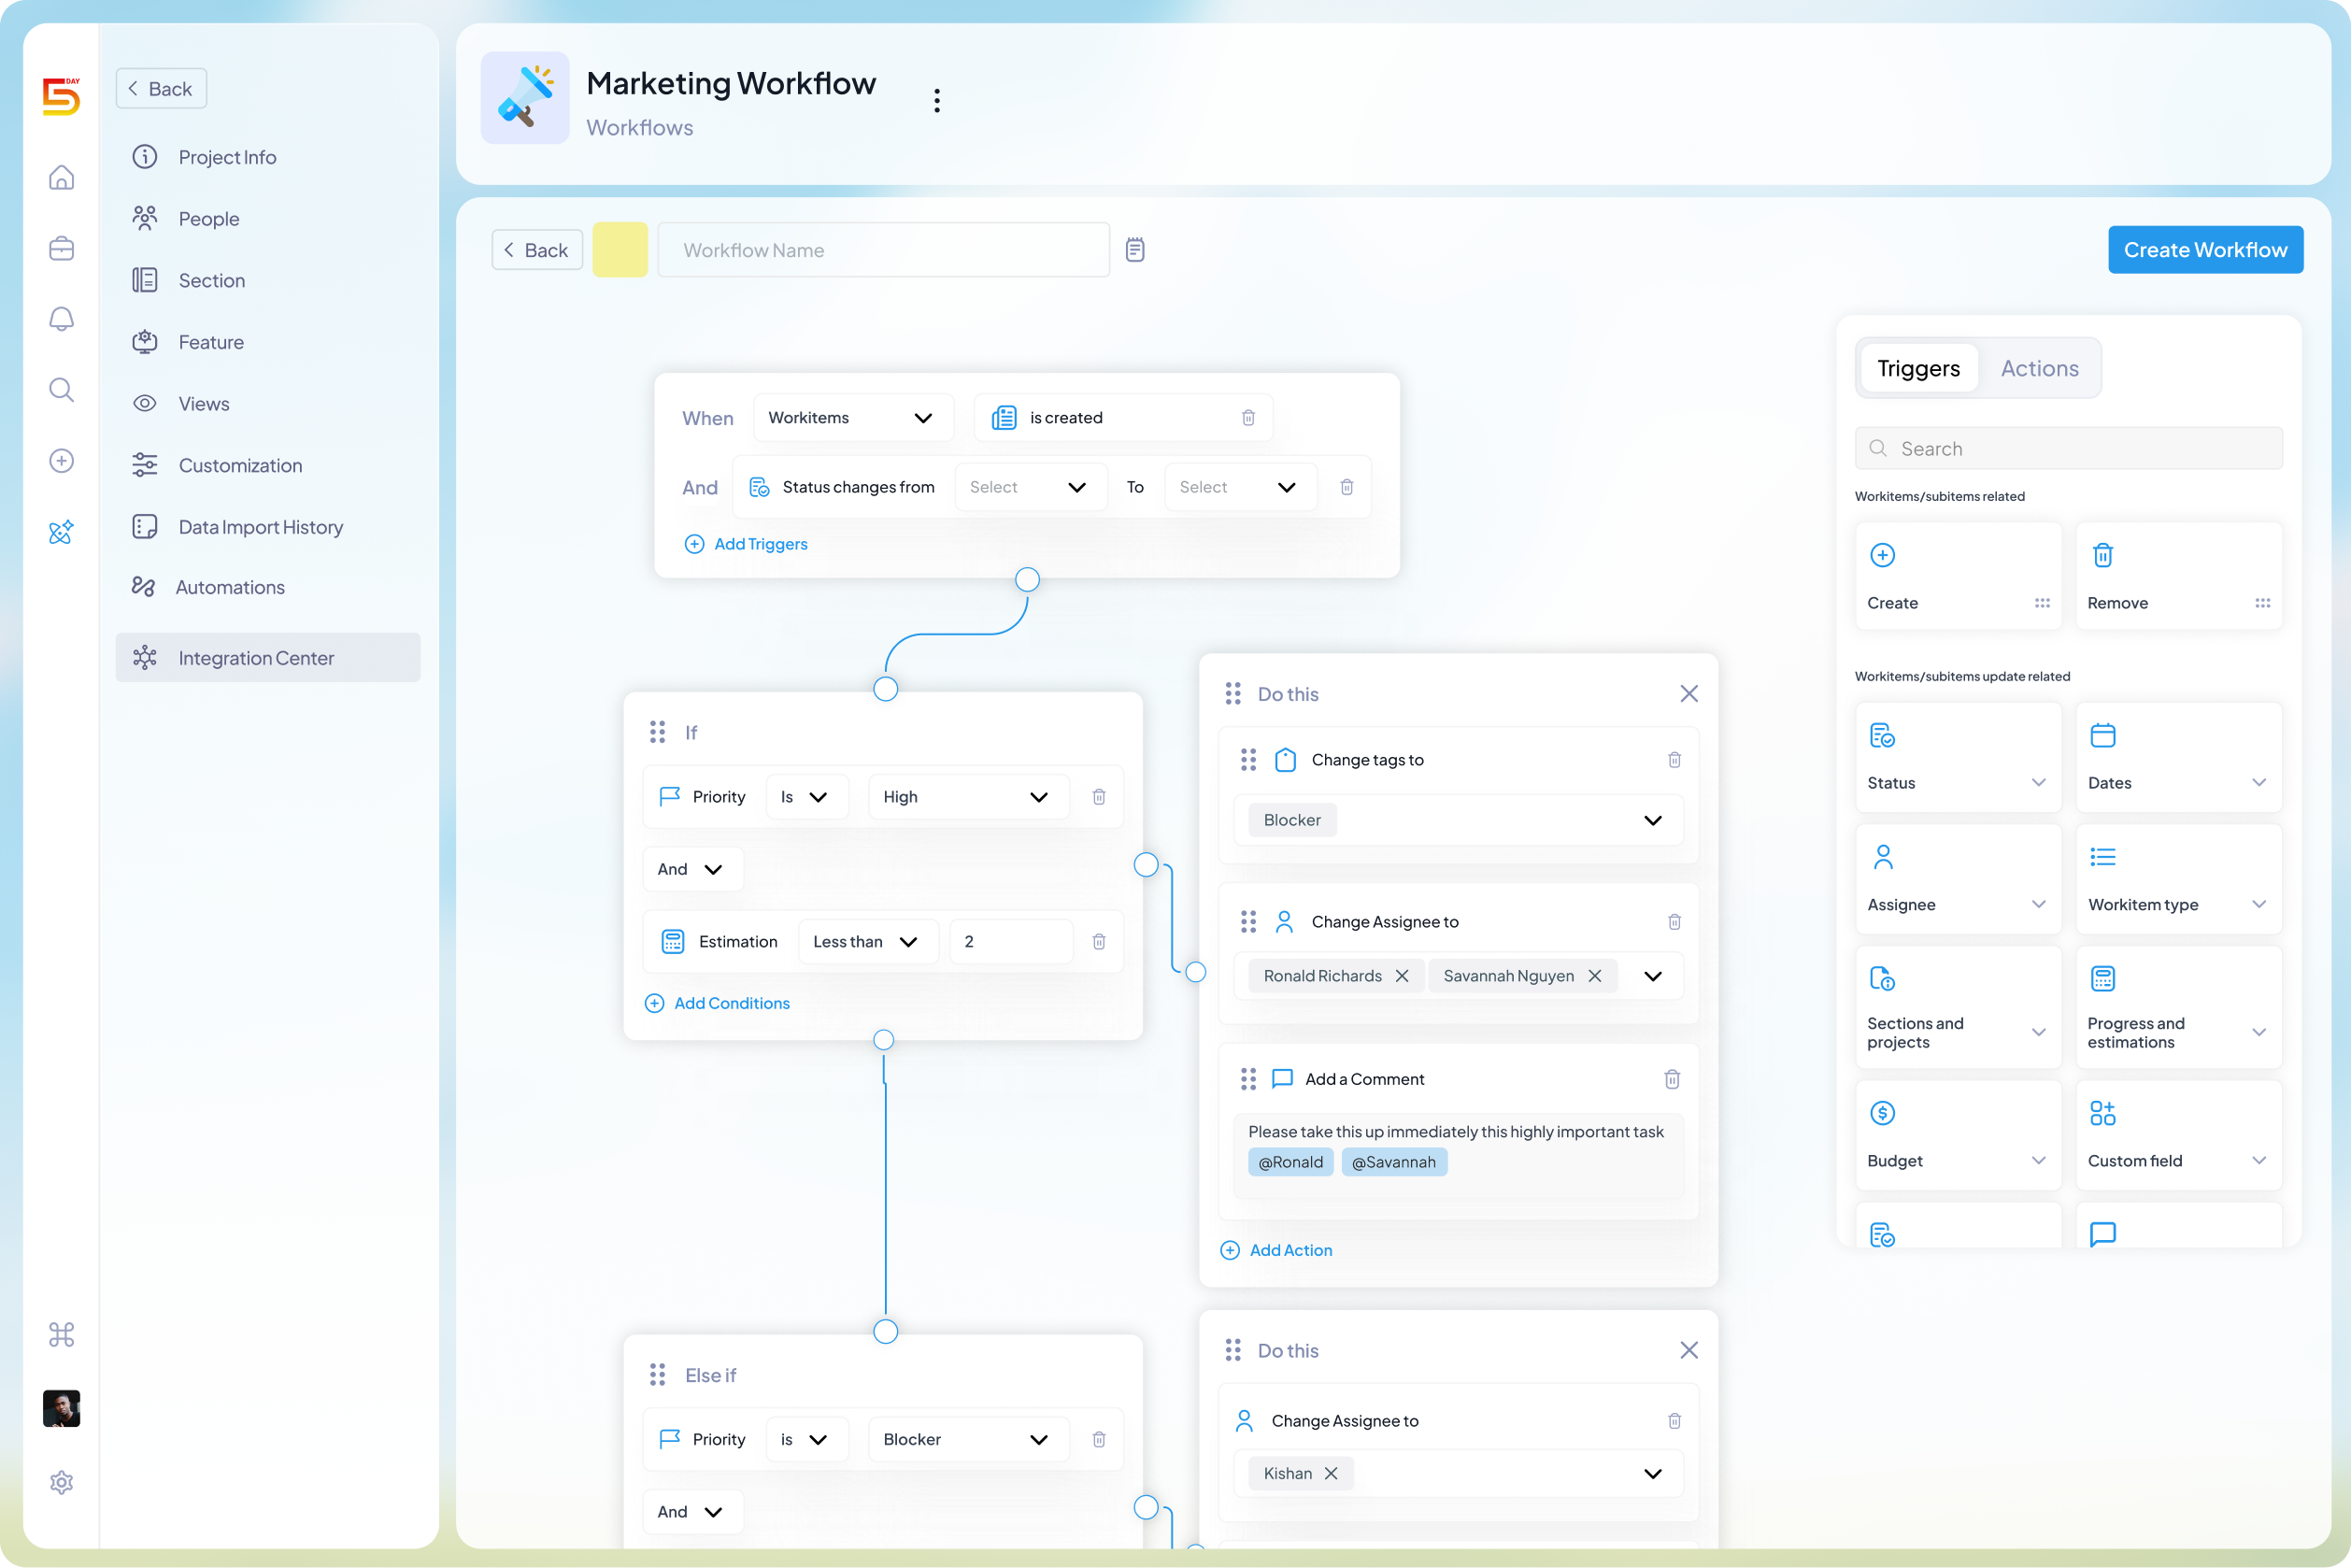Close the second Do this panel
This screenshot has width=2351, height=1568.
coord(1689,1350)
